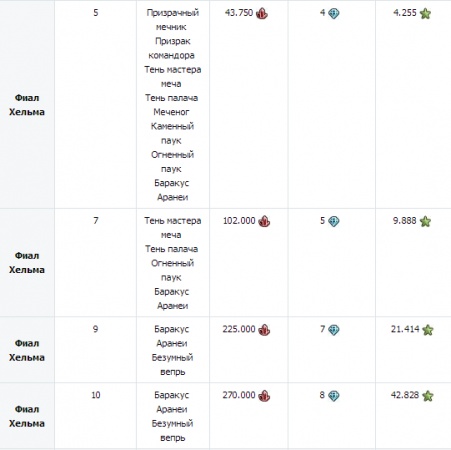The image size is (451, 450).
Task: Select the Фиал Хельма header in level 10 row
Action: (27, 416)
